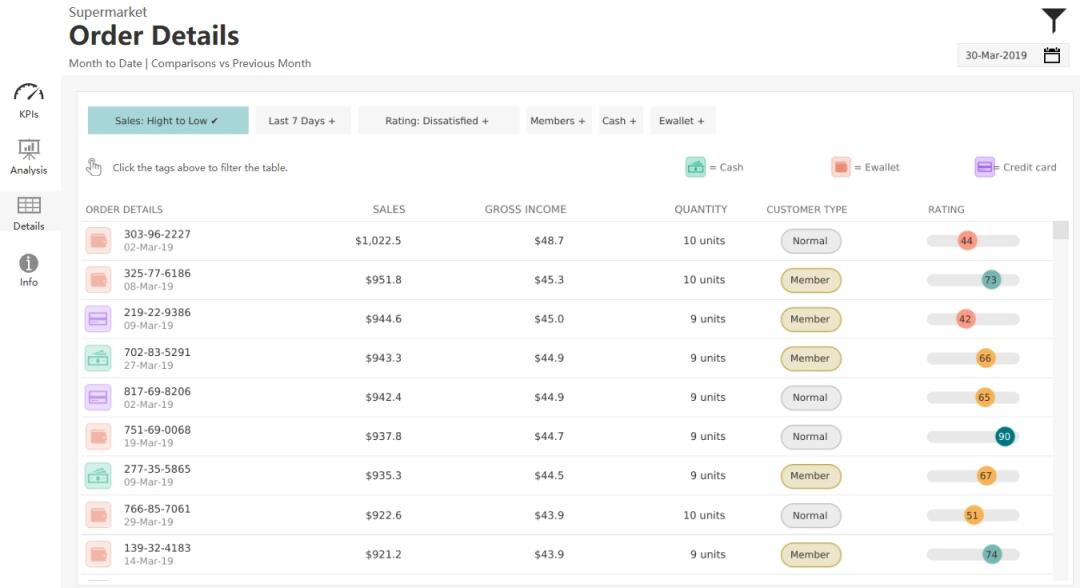This screenshot has width=1080, height=588.
Task: Click Member badge for order 277-35-5865
Action: click(811, 476)
